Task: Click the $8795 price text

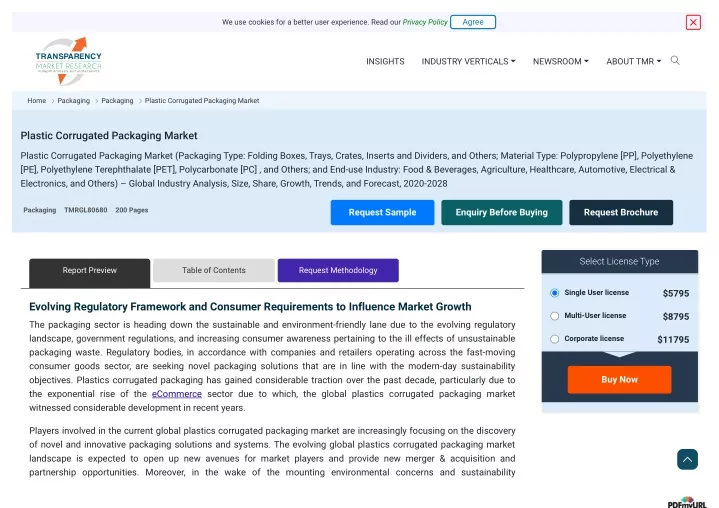Action: click(675, 316)
